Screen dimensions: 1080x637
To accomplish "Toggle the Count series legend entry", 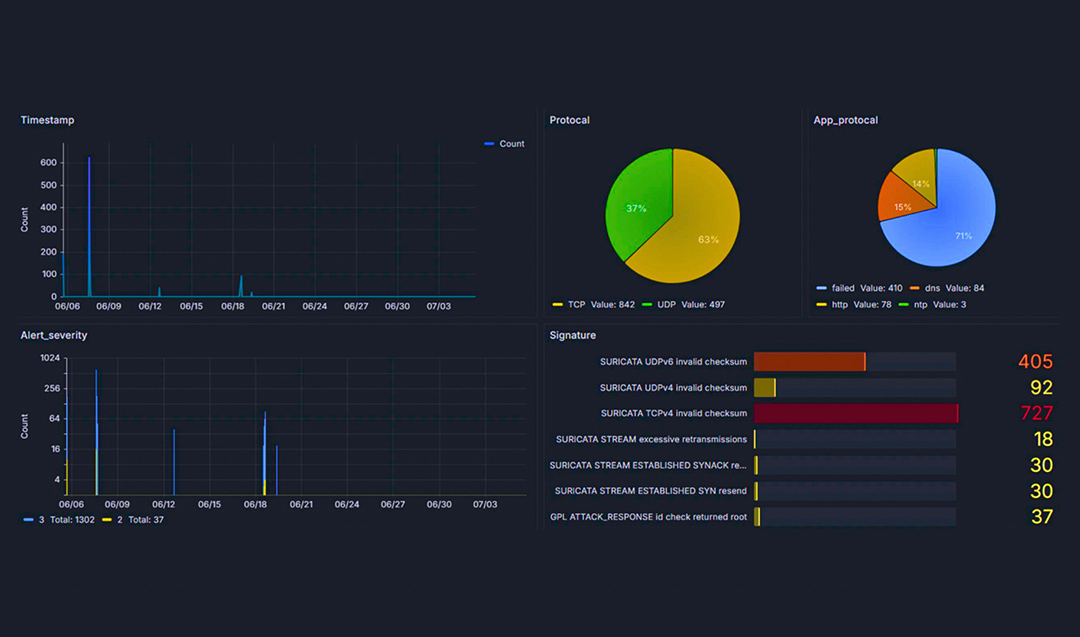I will [504, 144].
